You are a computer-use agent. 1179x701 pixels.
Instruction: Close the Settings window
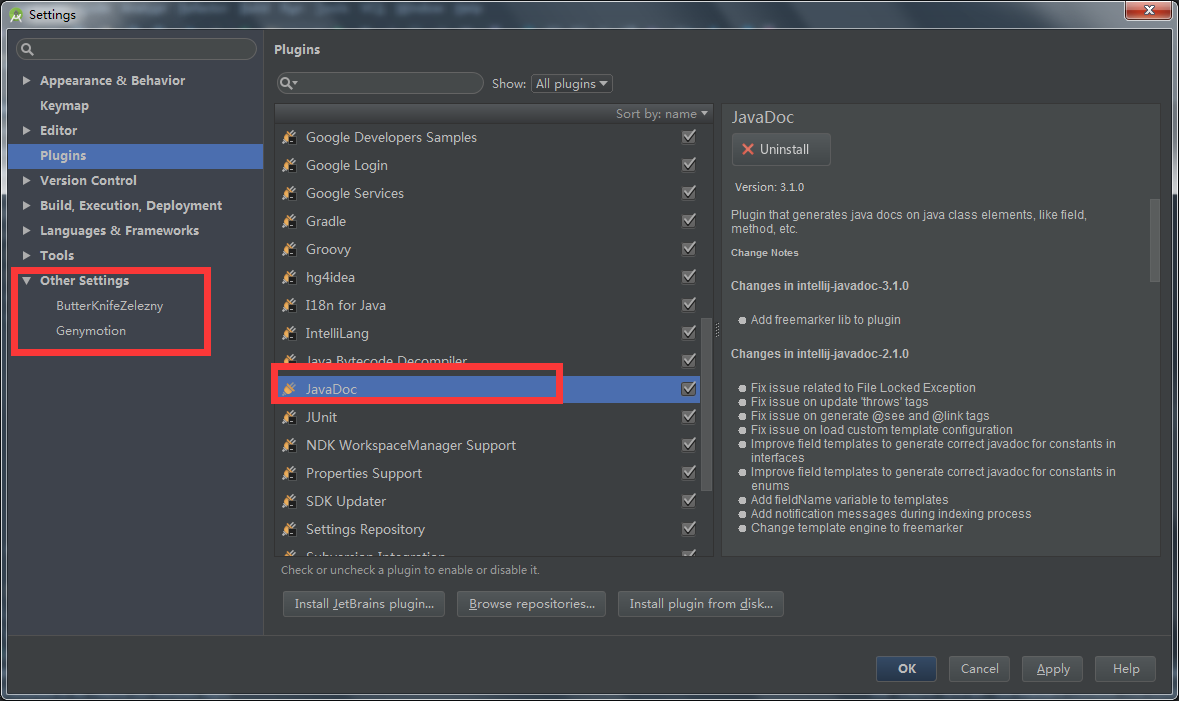point(1148,10)
